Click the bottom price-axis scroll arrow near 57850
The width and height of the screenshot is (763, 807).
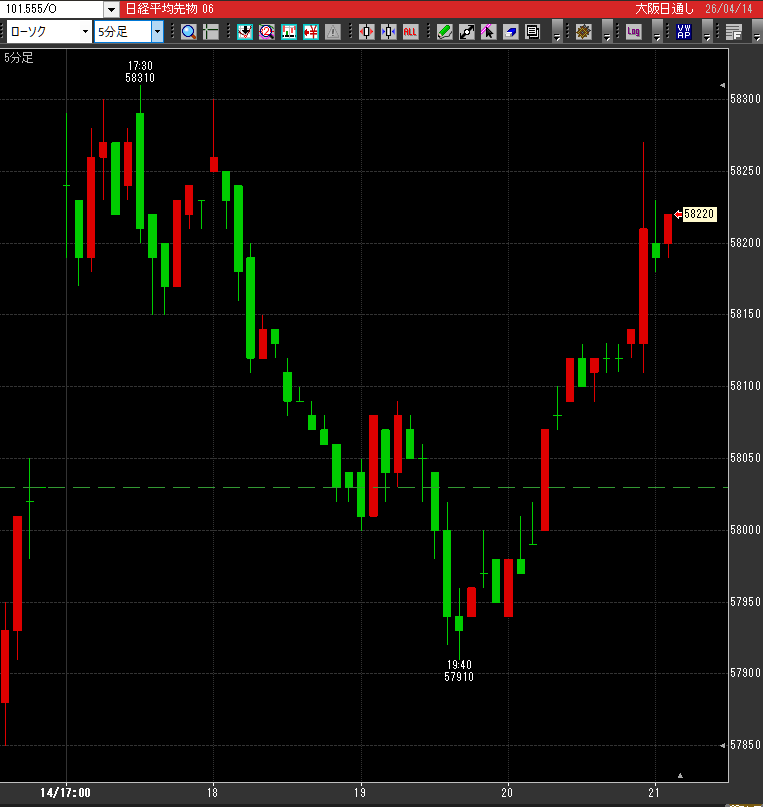(722, 745)
